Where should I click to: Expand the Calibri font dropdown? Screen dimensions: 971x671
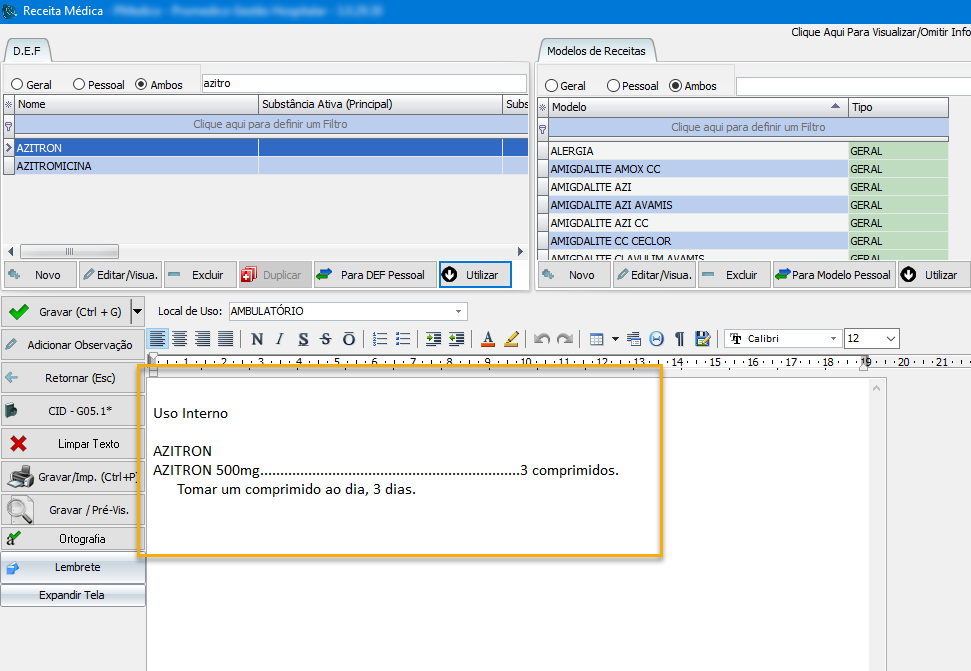coord(833,339)
